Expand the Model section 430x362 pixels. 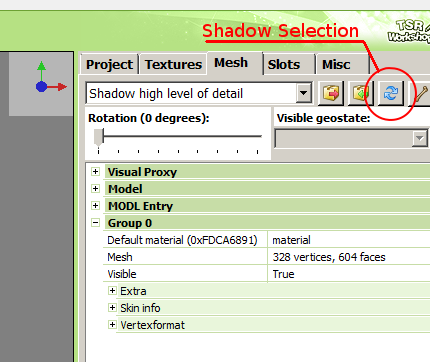point(95,188)
